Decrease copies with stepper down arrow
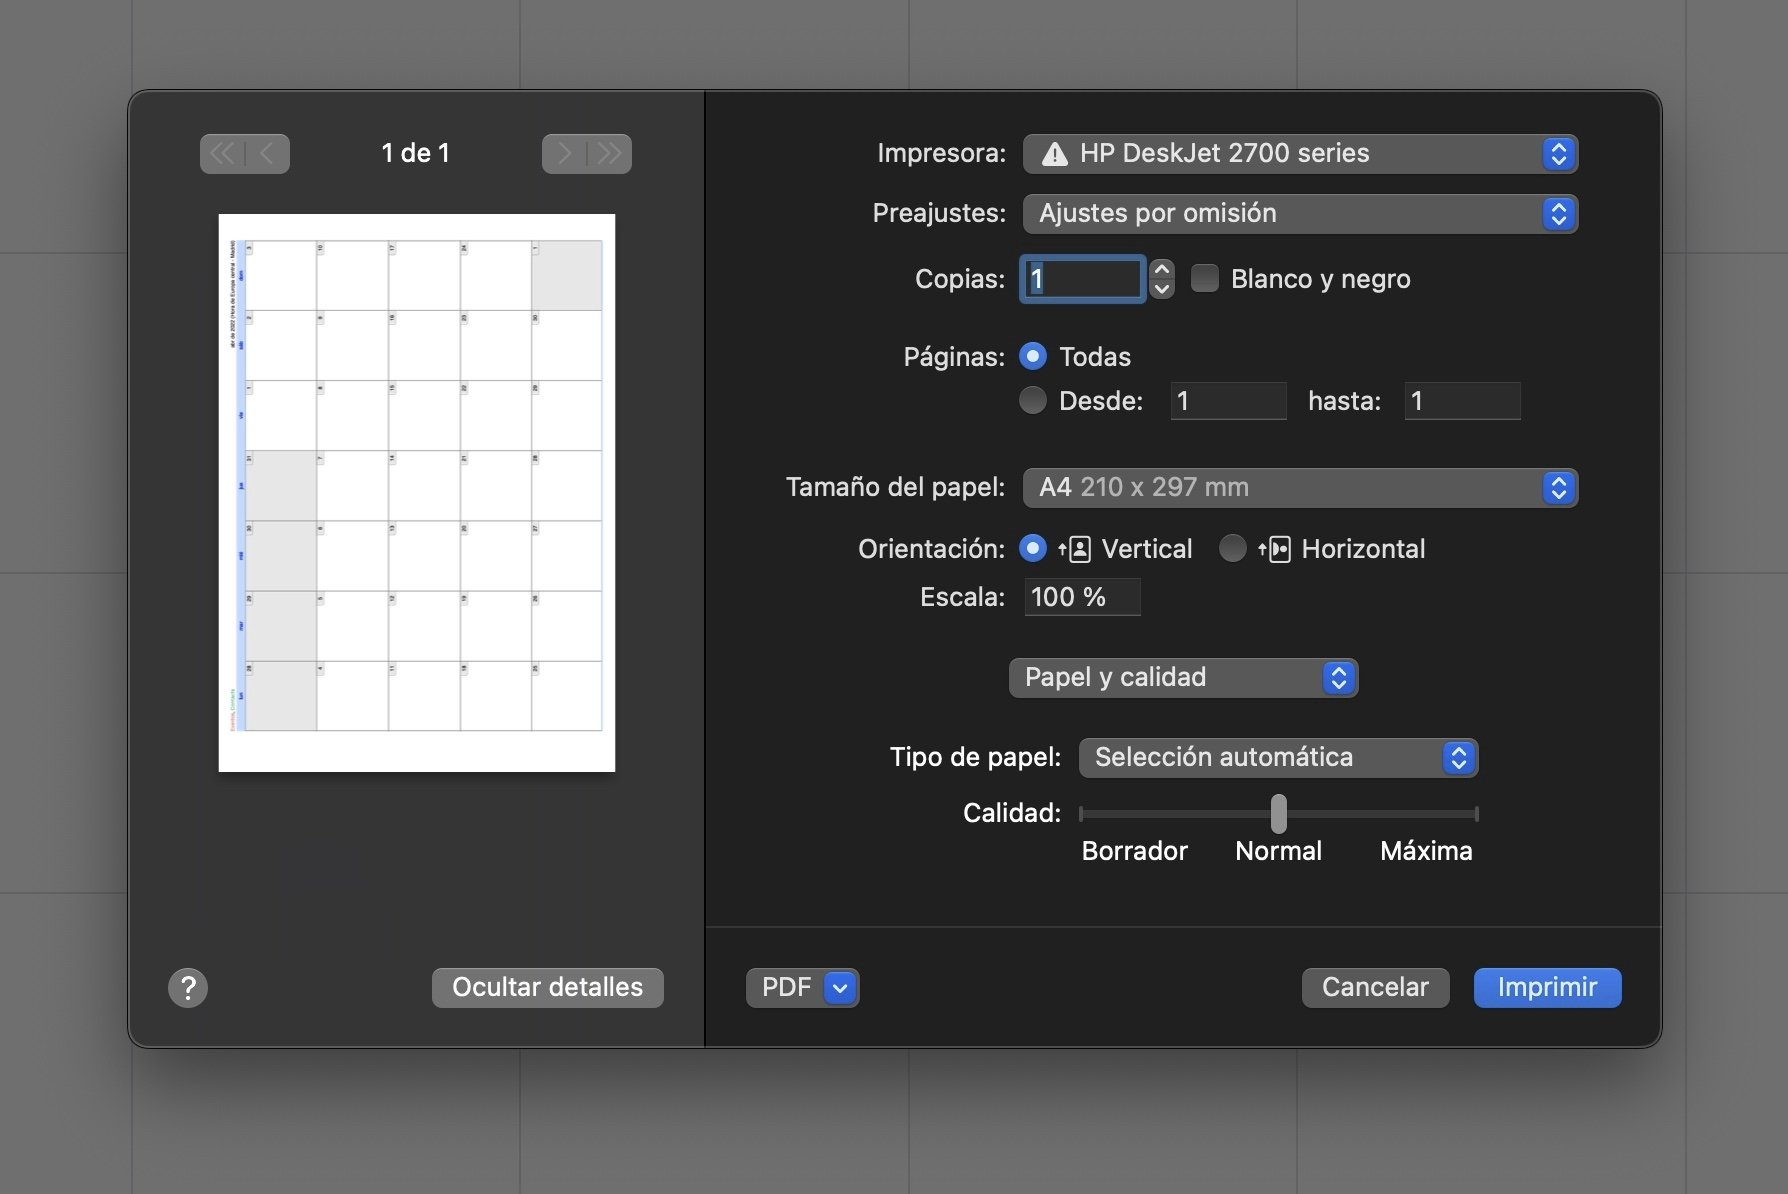Screen dimensions: 1788x1194 click(1161, 289)
